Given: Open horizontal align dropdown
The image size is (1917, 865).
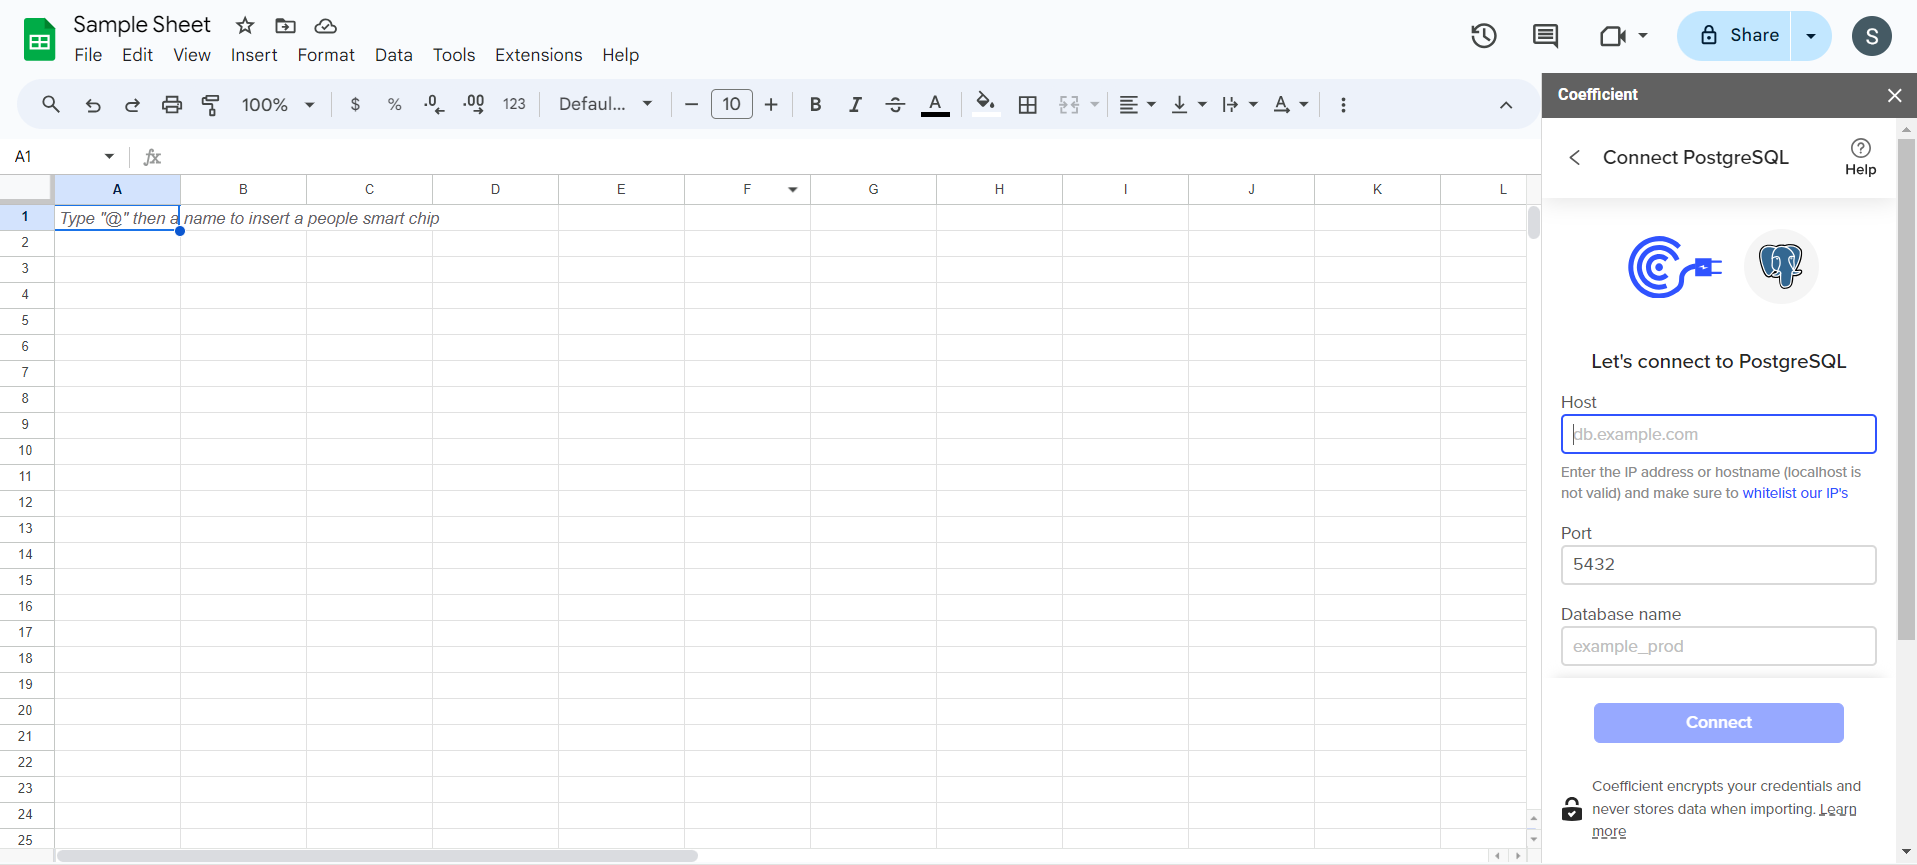Looking at the screenshot, I should (x=1137, y=105).
